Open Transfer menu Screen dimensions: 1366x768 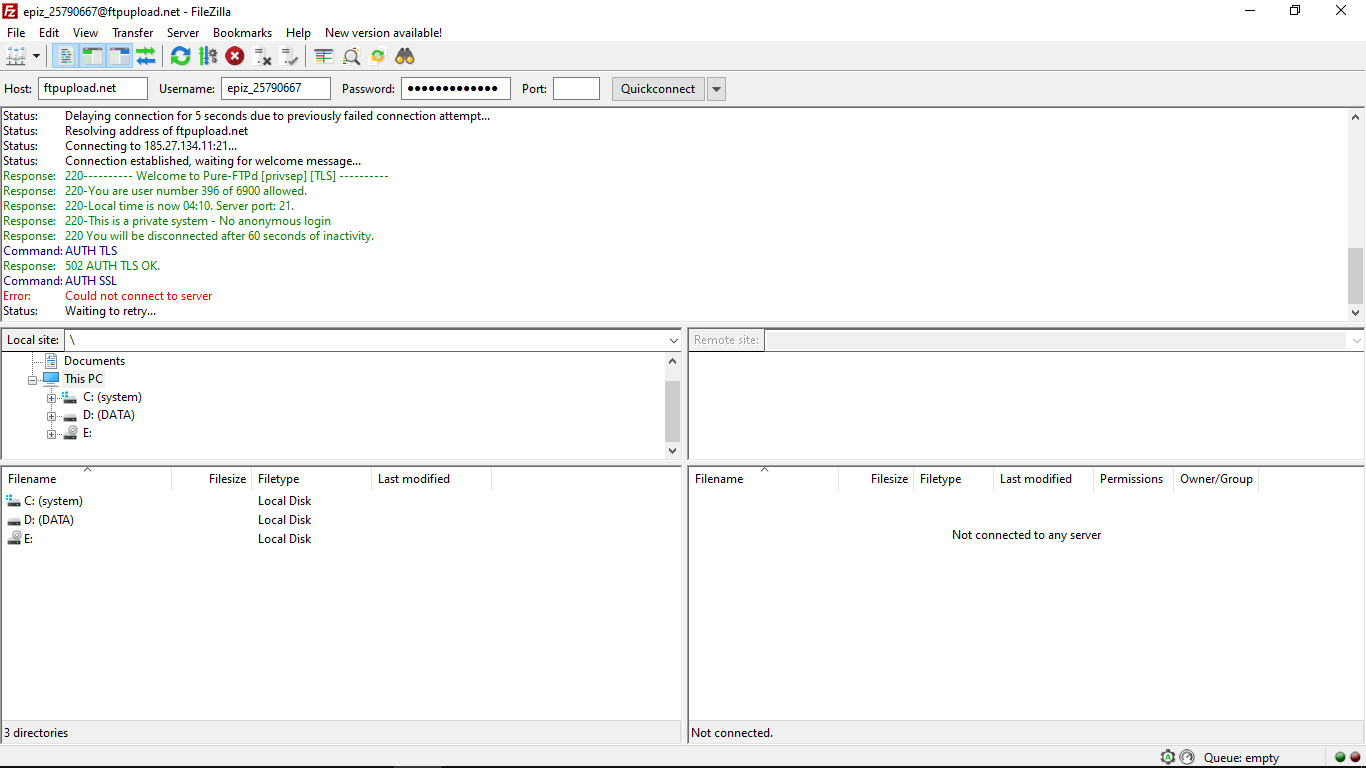click(x=133, y=33)
